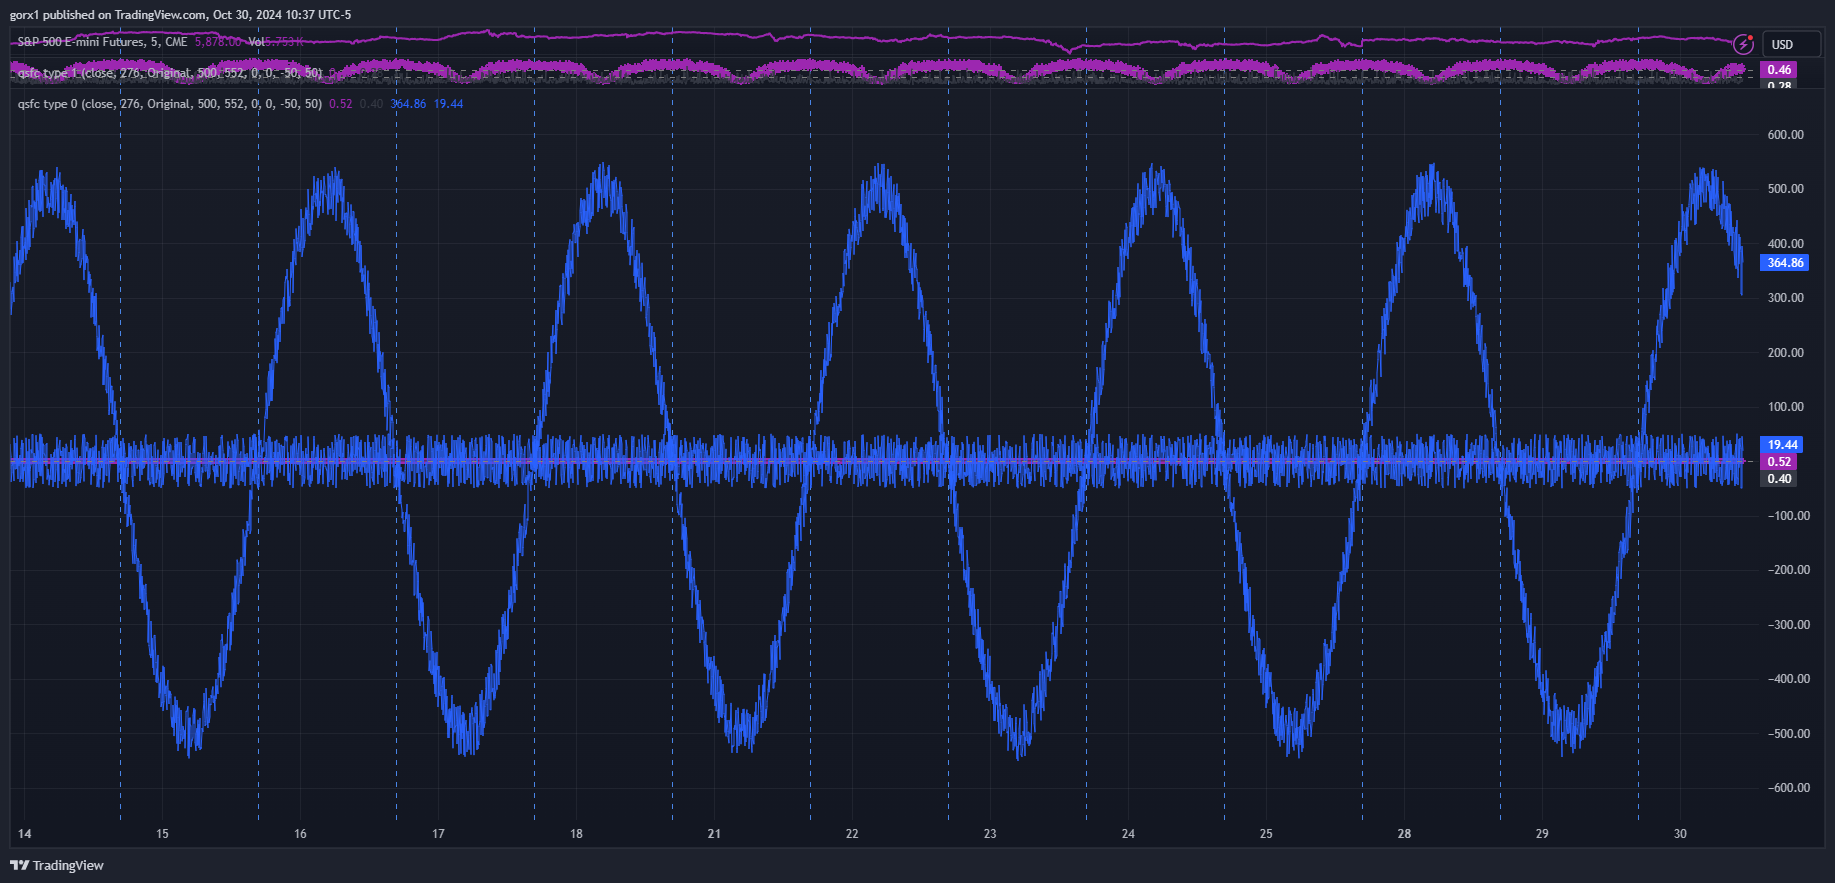The image size is (1835, 883).
Task: Click the purple 0.46 price scale label
Action: pos(1779,70)
